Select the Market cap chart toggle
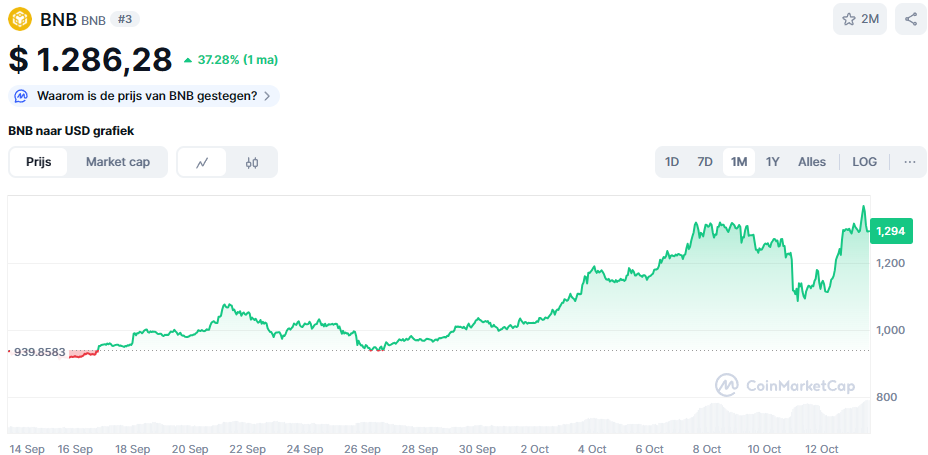Viewport: 928px width, 455px height. (118, 162)
